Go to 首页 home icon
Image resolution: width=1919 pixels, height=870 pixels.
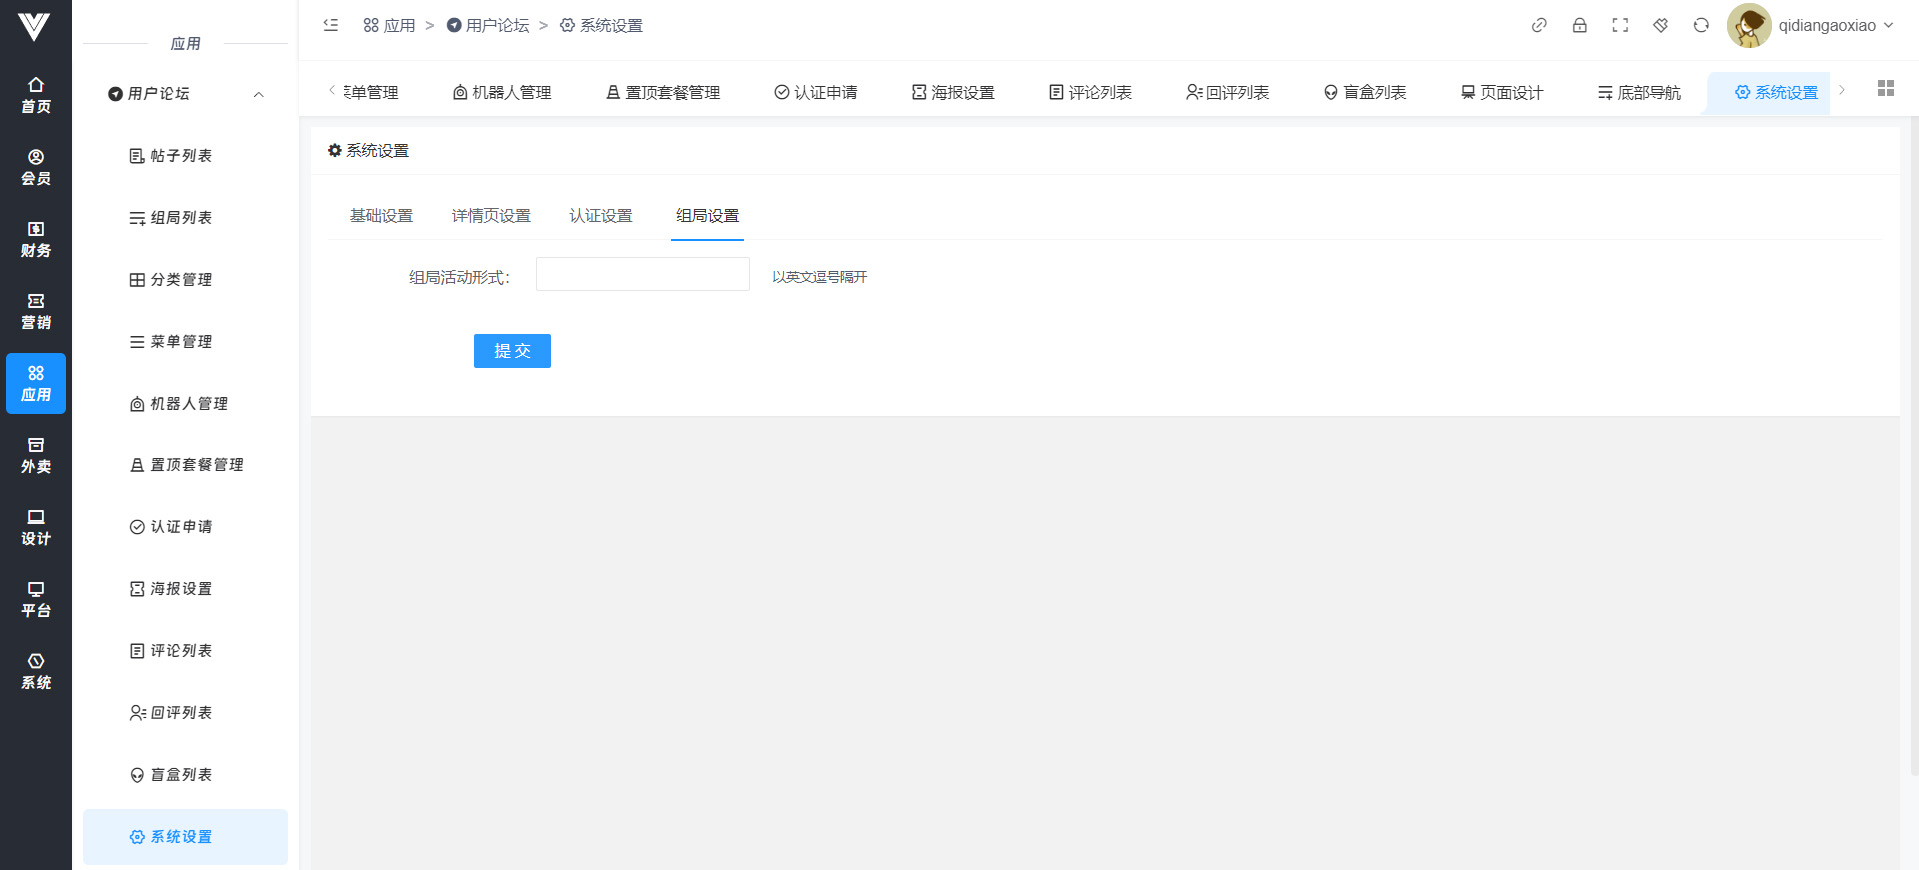pos(36,95)
